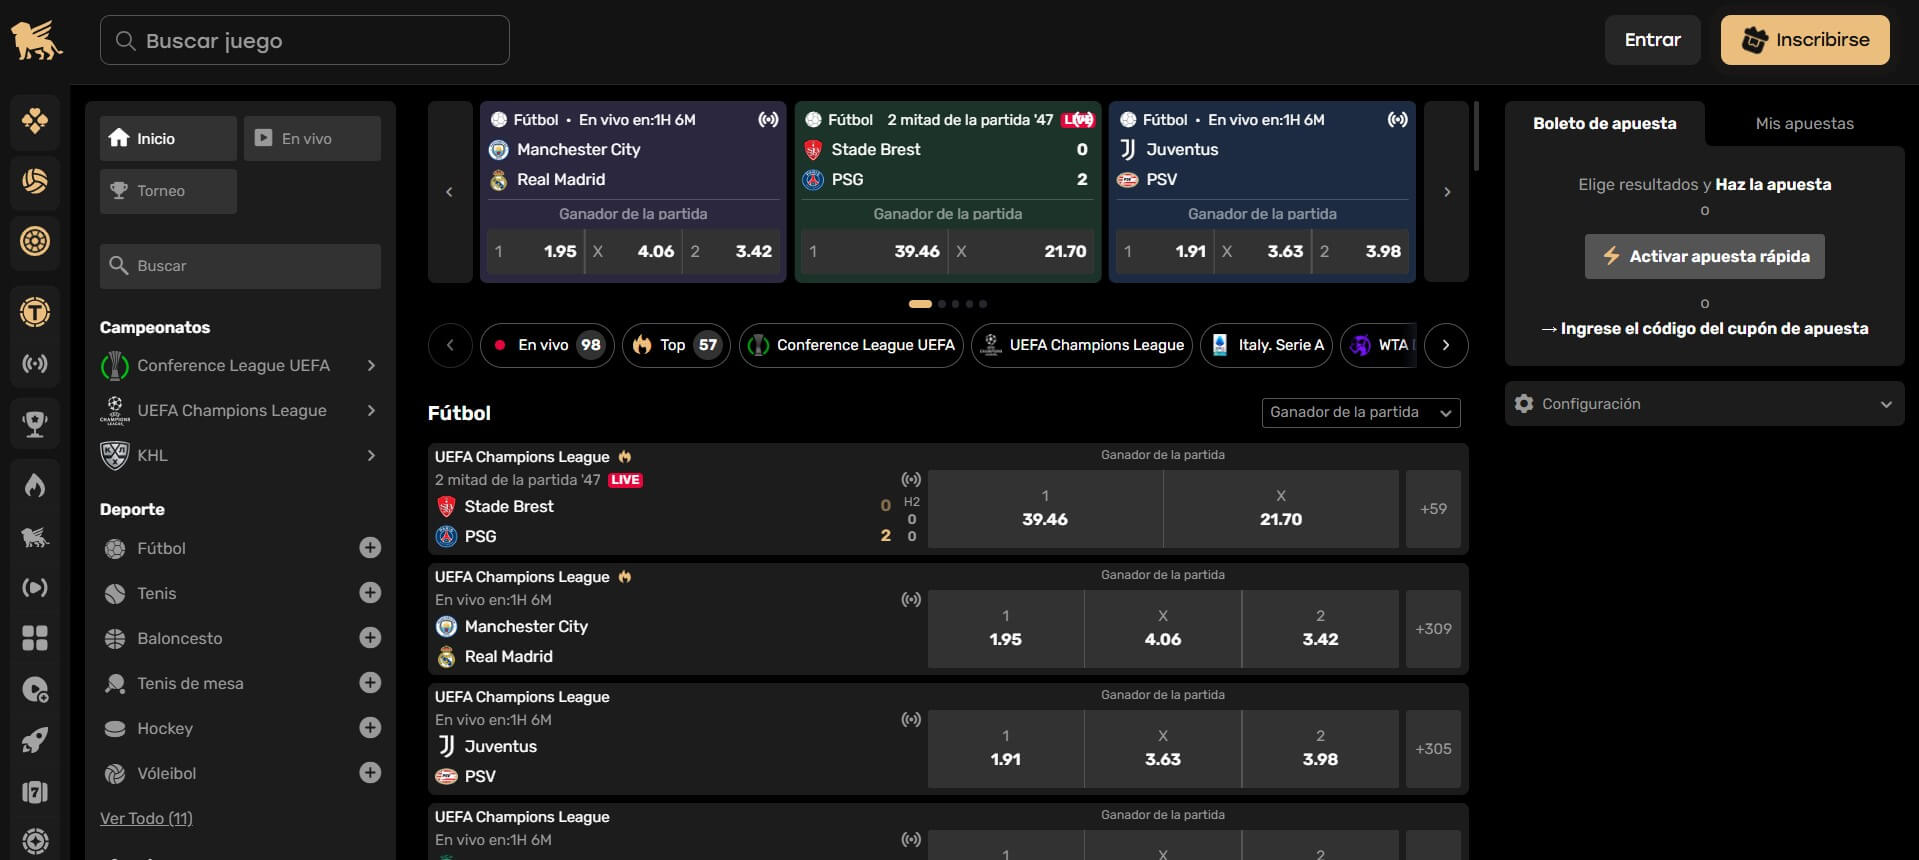Select the Torneo tab
Screen dimensions: 1919x860
(168, 191)
